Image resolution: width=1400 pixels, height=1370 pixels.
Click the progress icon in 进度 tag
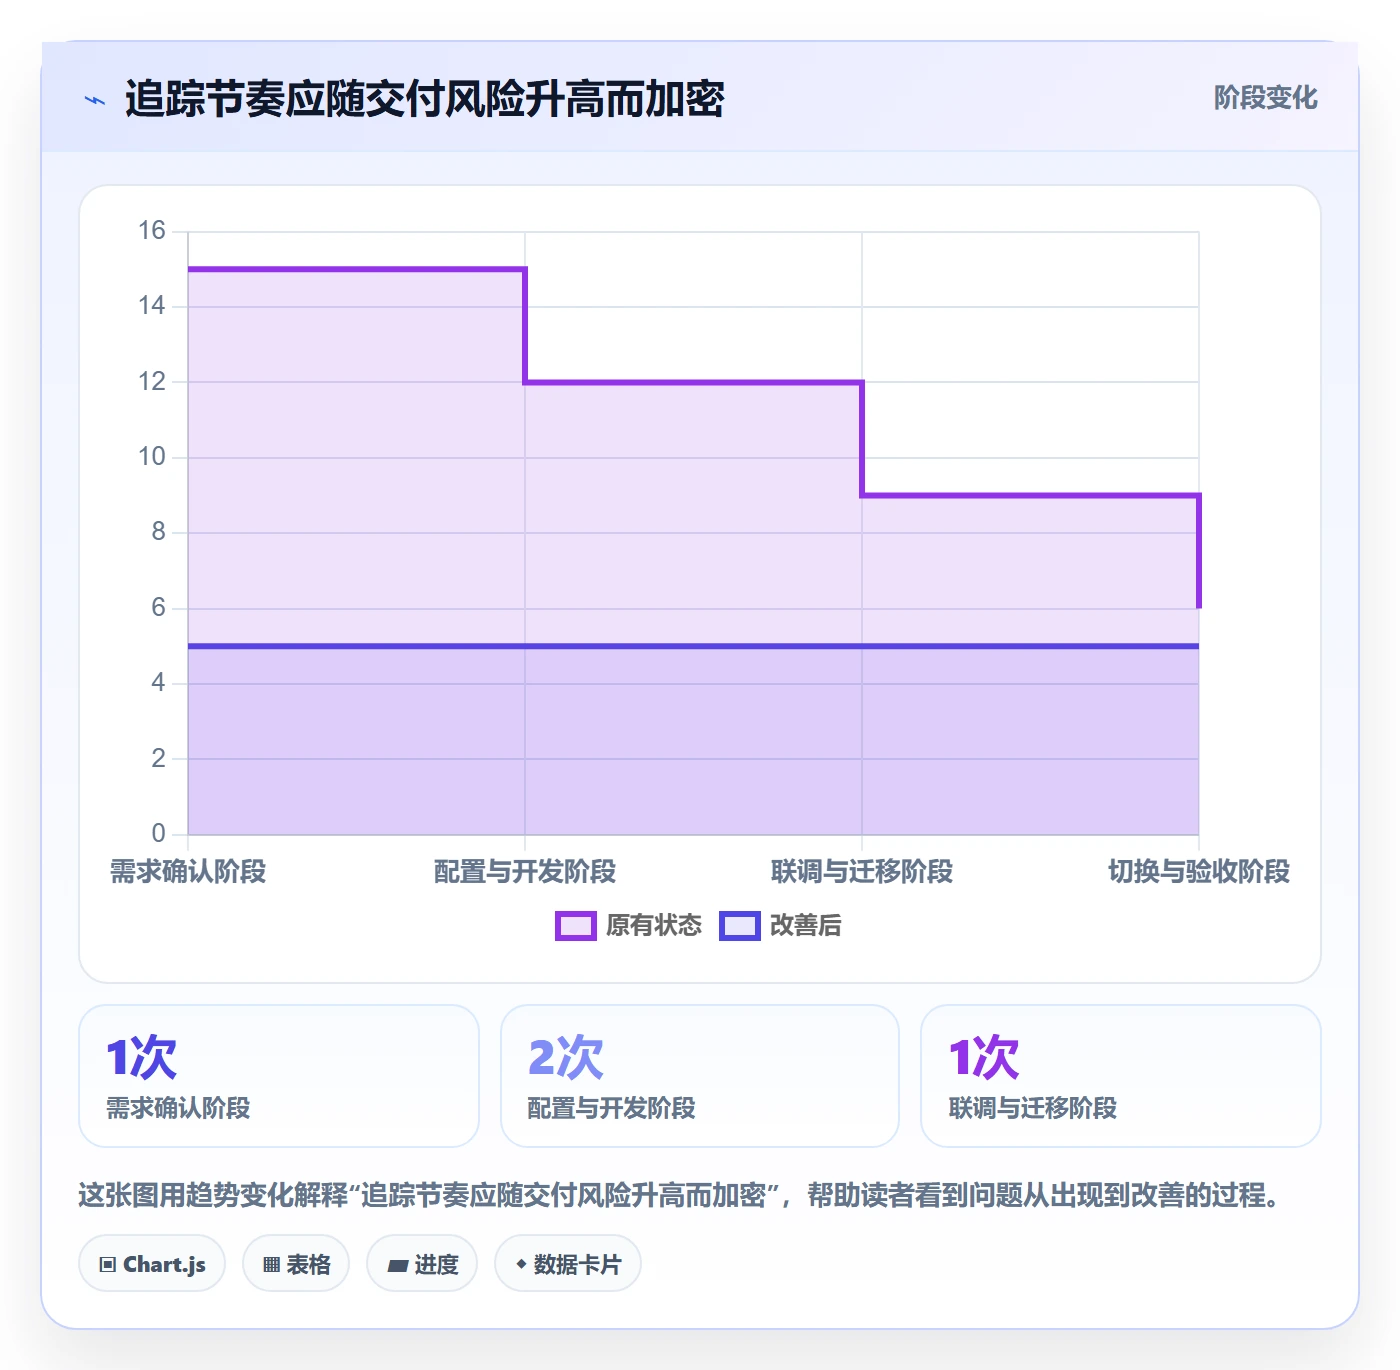coord(397,1266)
